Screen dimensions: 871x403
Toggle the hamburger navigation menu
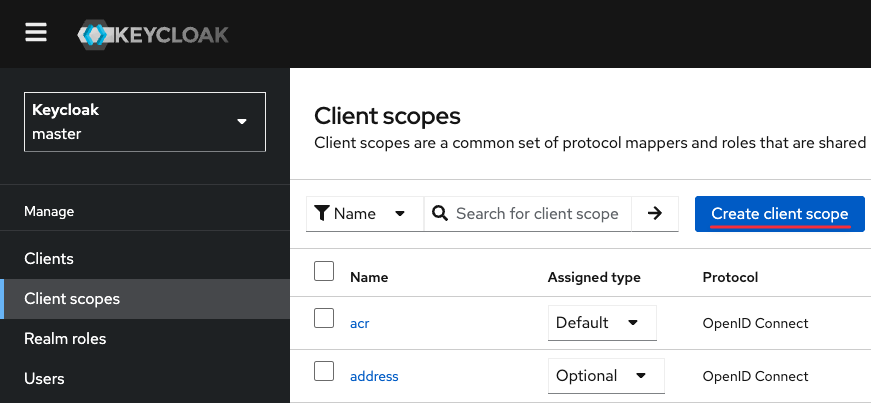(x=36, y=33)
